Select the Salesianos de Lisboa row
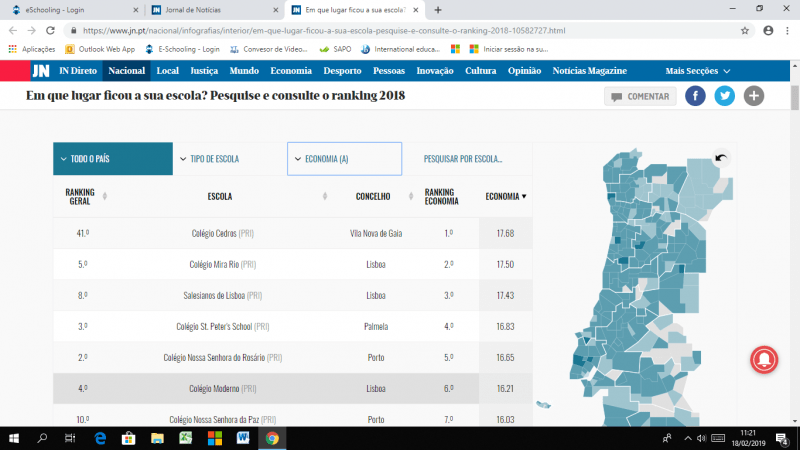800x450 pixels. click(x=292, y=295)
